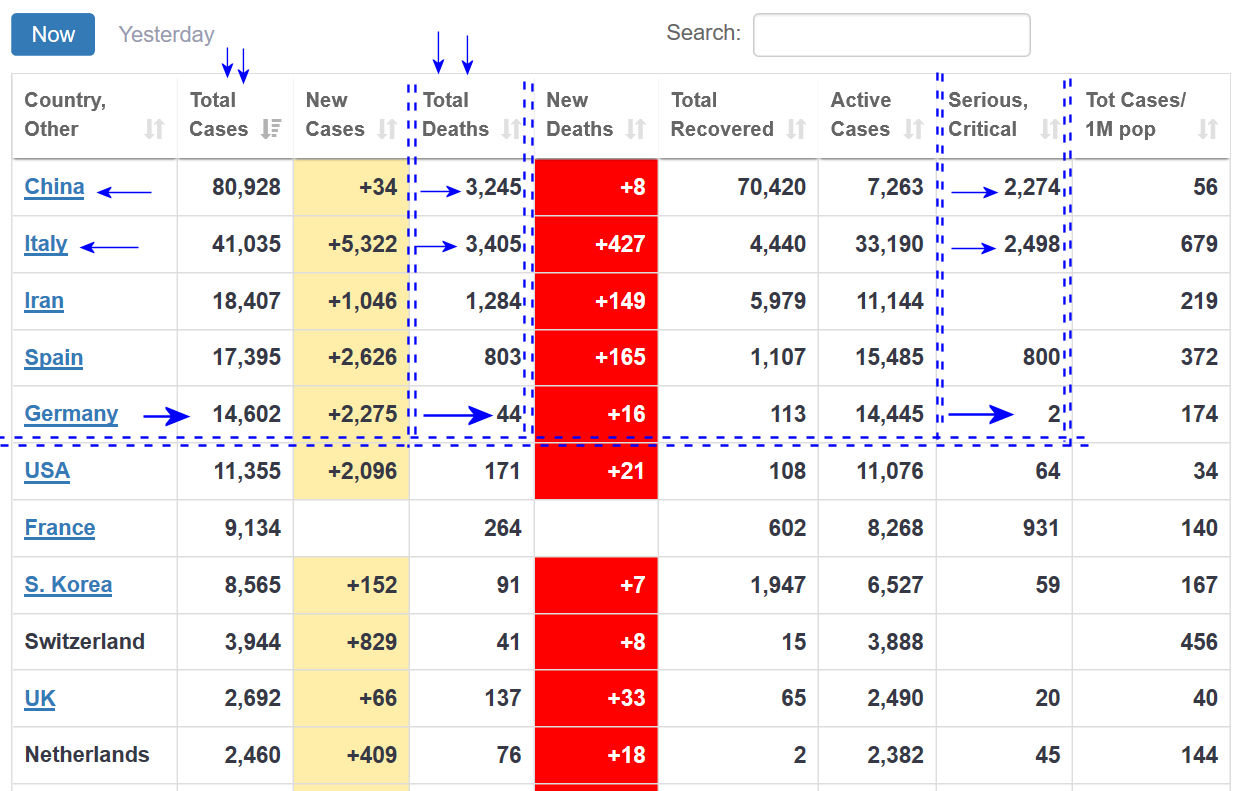
Task: Click the sort icon in Country, Other column
Action: [x=154, y=129]
